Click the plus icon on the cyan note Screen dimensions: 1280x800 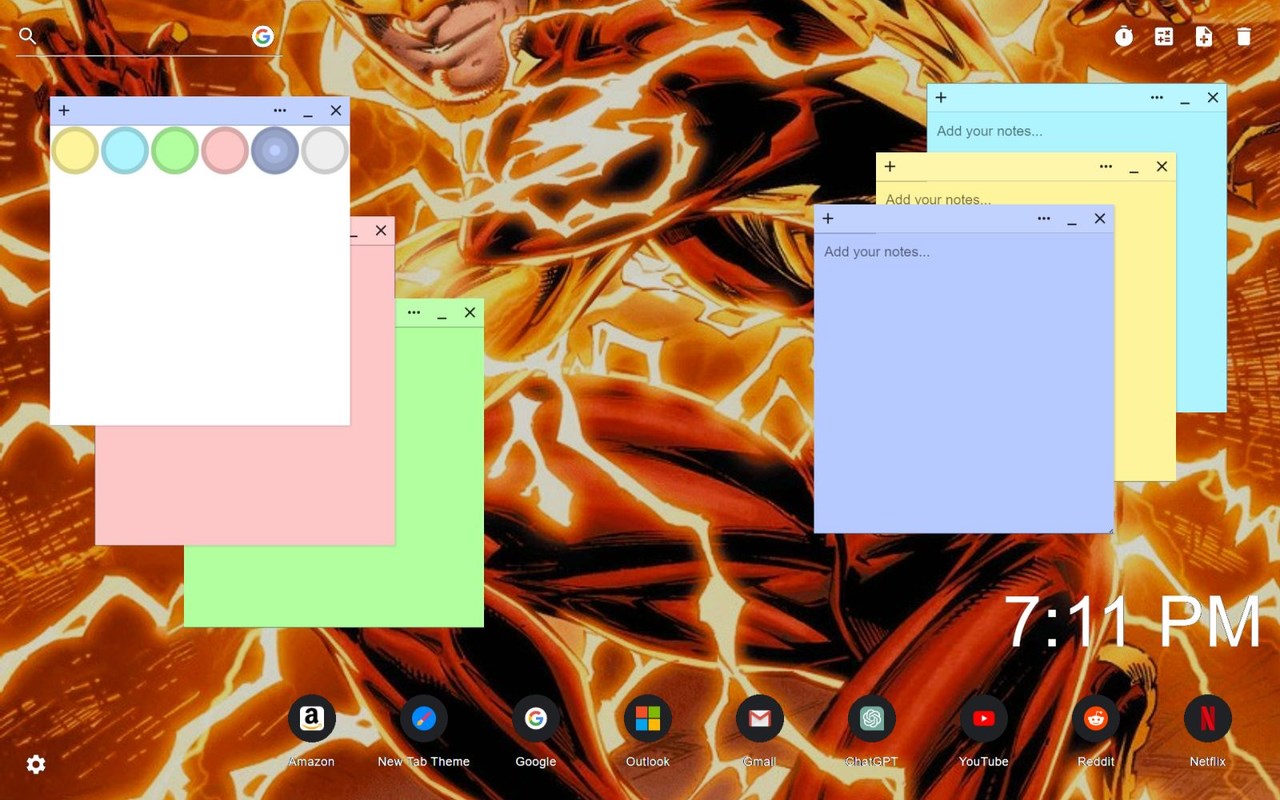pyautogui.click(x=941, y=98)
